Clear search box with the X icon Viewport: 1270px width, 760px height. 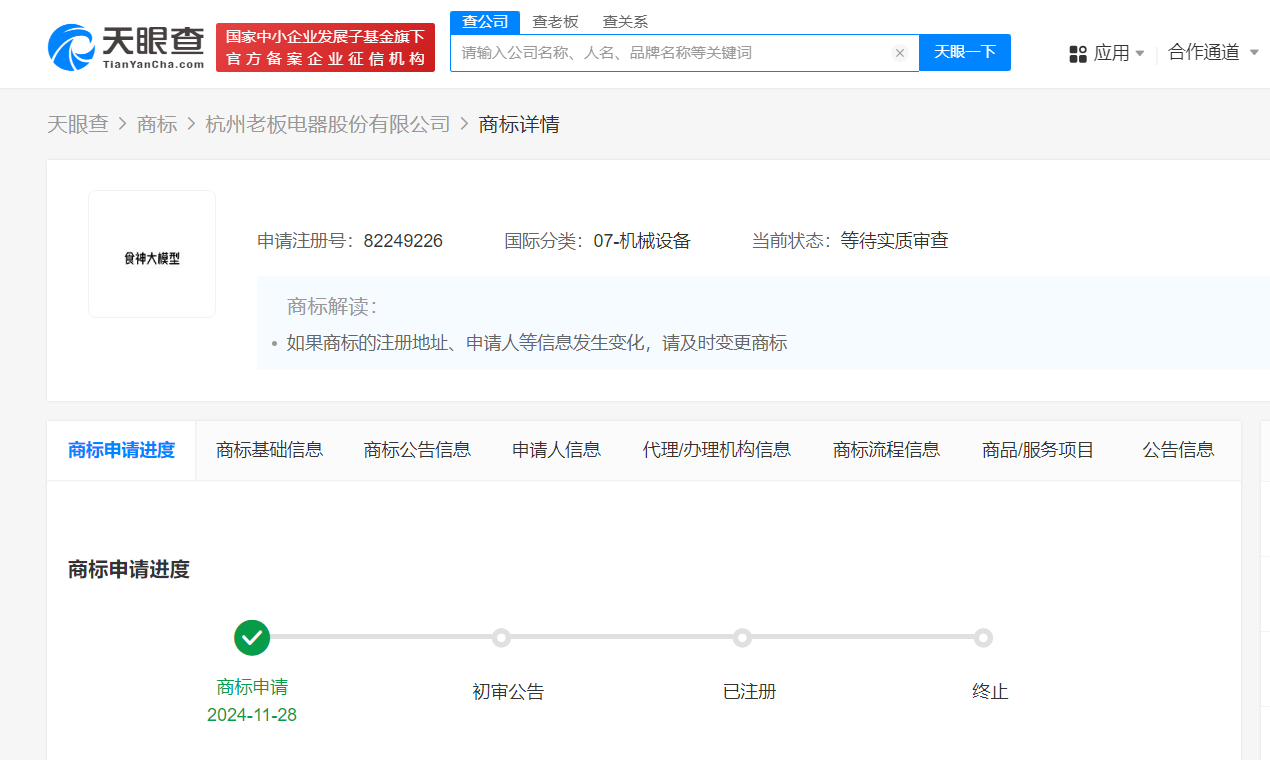click(899, 53)
